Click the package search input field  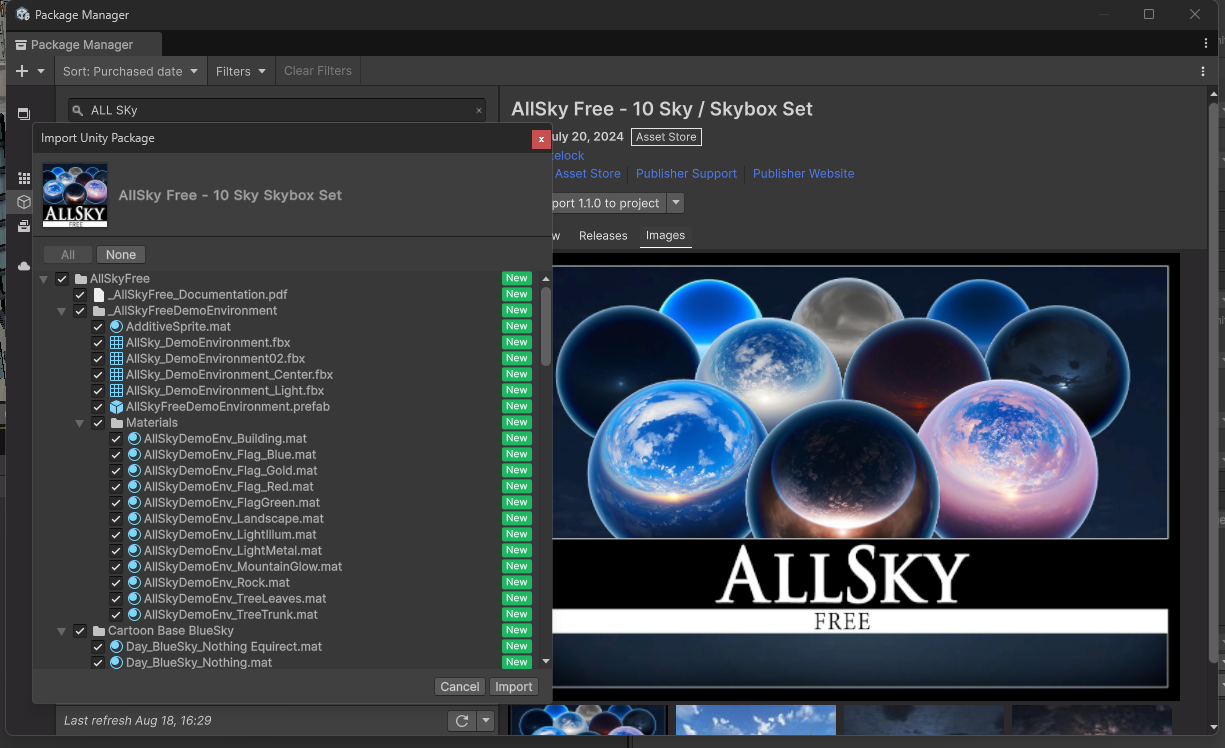277,110
